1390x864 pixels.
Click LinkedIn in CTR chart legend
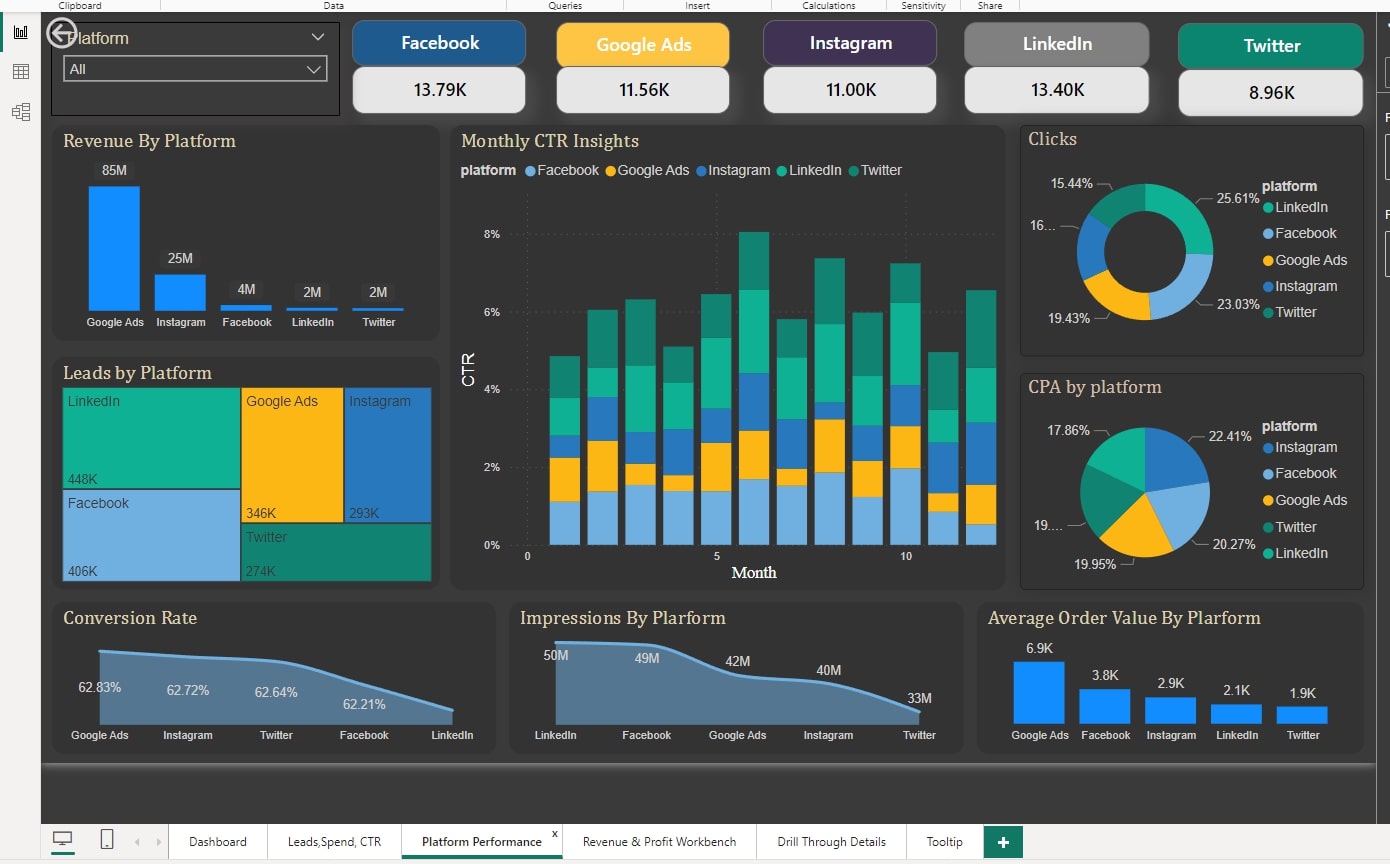[808, 170]
